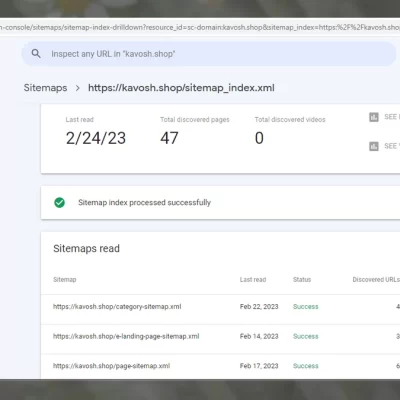Select the total discovered videos value 0
This screenshot has height=400, width=400.
tap(259, 138)
